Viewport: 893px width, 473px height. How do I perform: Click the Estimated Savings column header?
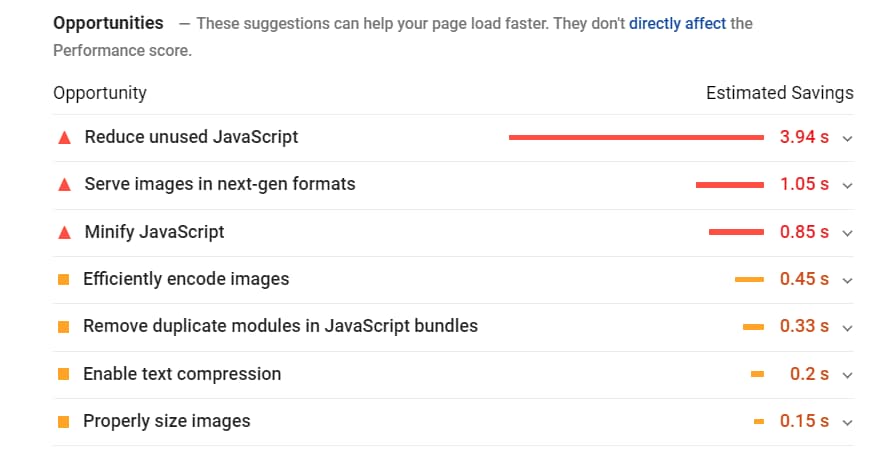point(780,93)
